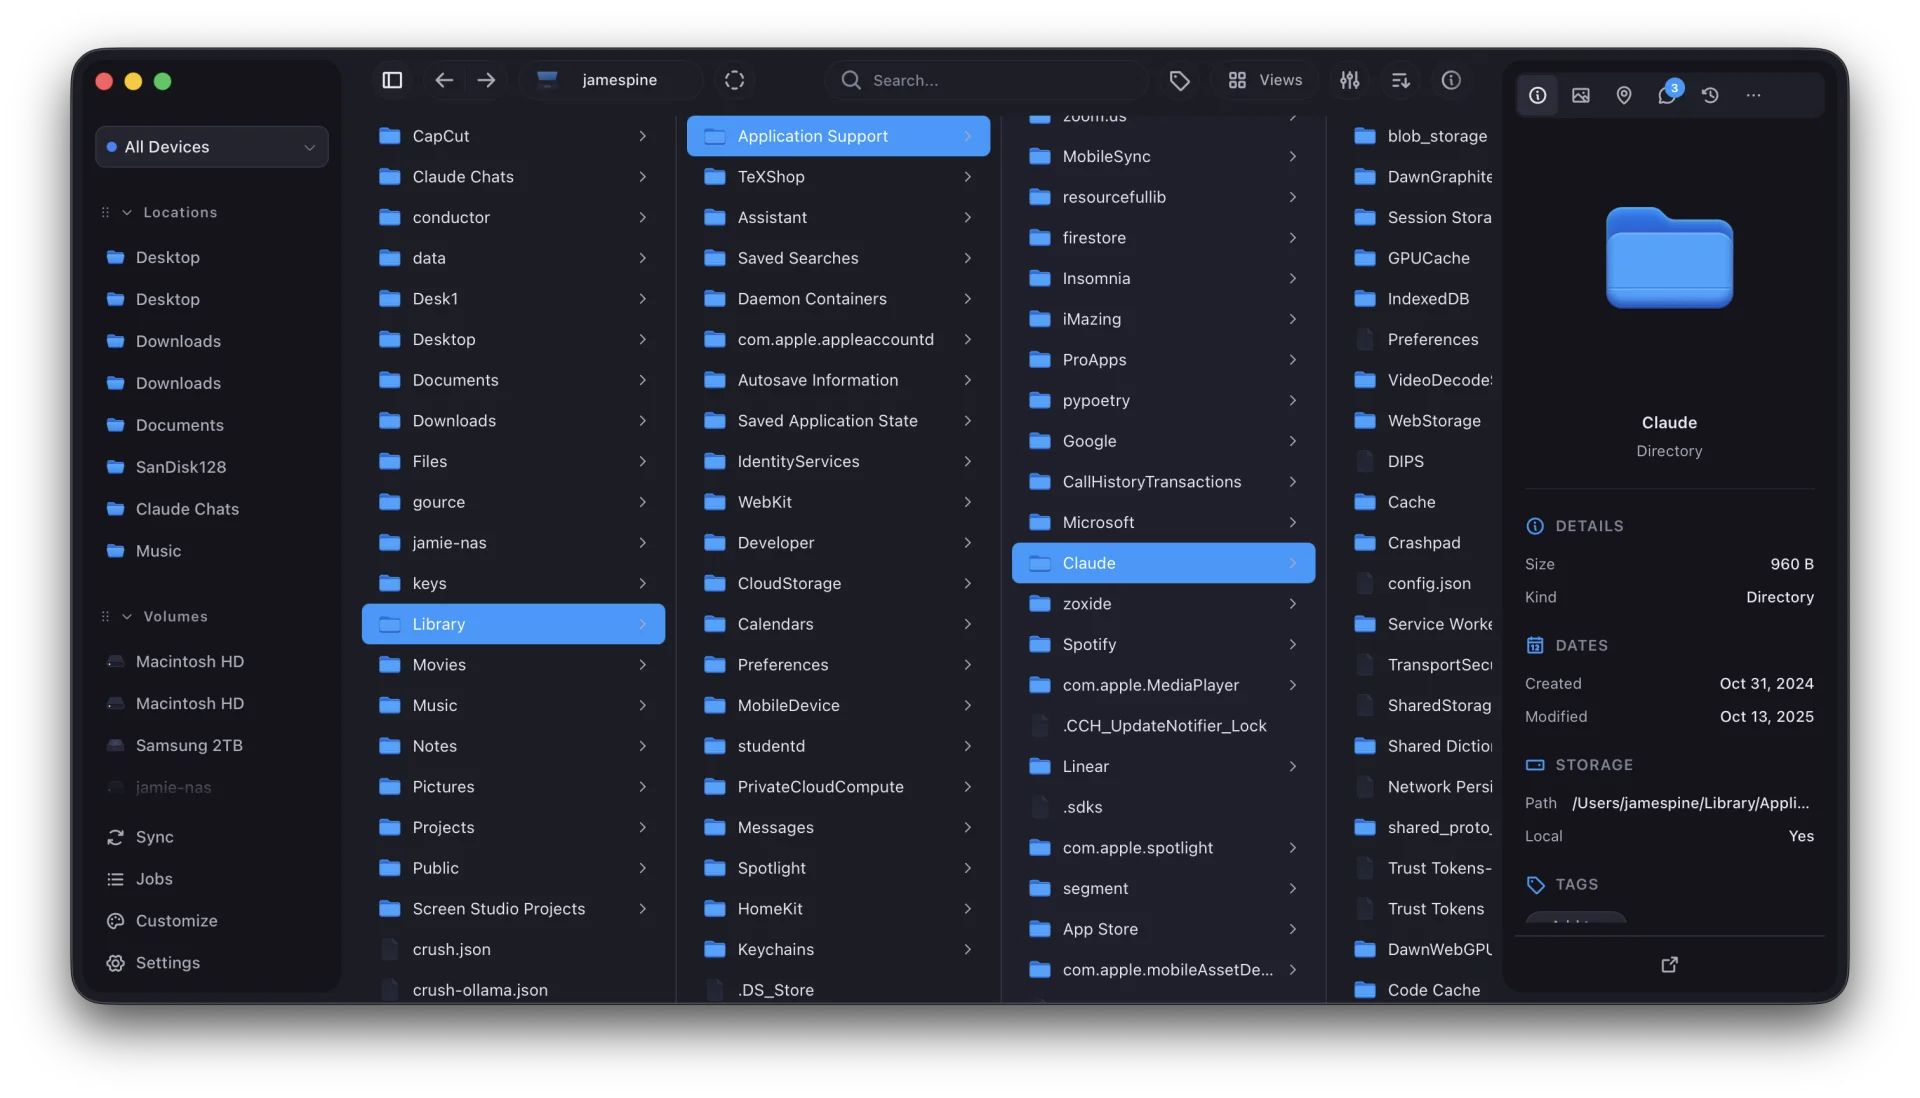This screenshot has height=1098, width=1920.
Task: Click the filter adjustments icon in the toolbar
Action: point(1349,80)
